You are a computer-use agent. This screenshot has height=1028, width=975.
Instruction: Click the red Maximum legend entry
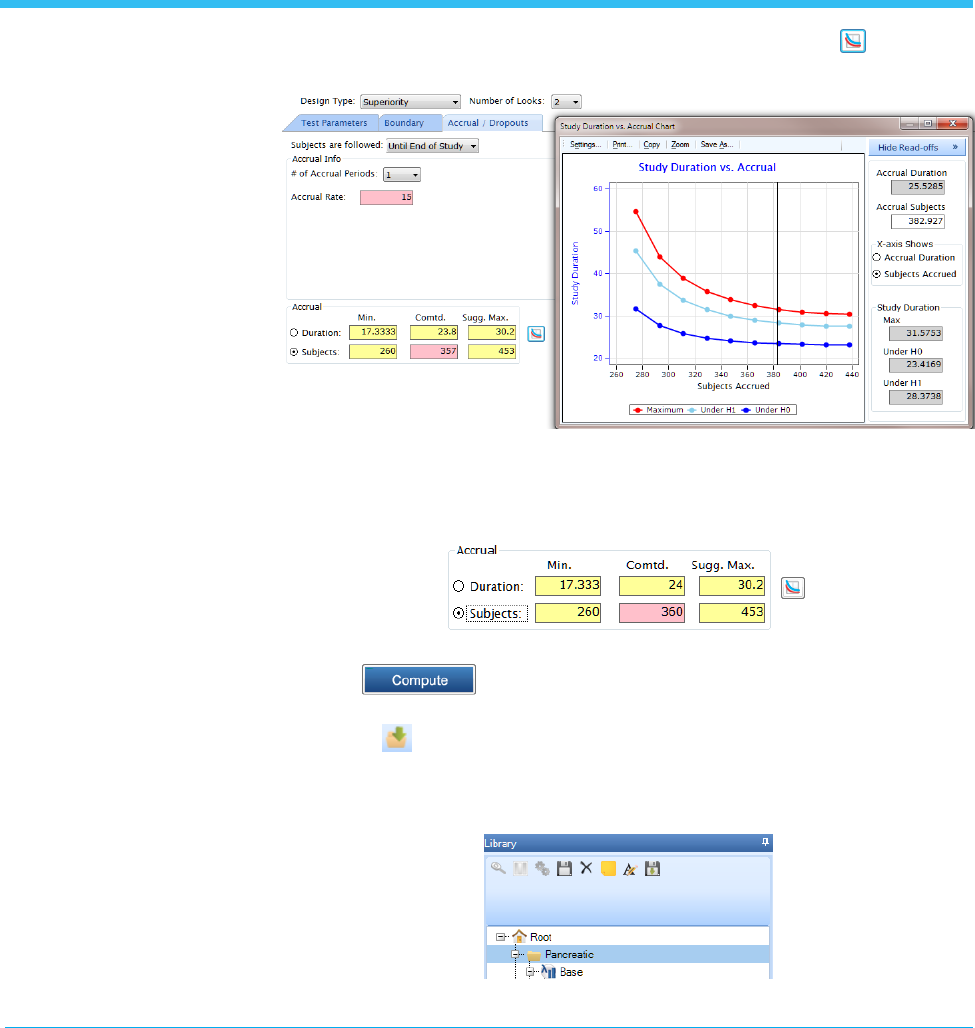[x=658, y=410]
